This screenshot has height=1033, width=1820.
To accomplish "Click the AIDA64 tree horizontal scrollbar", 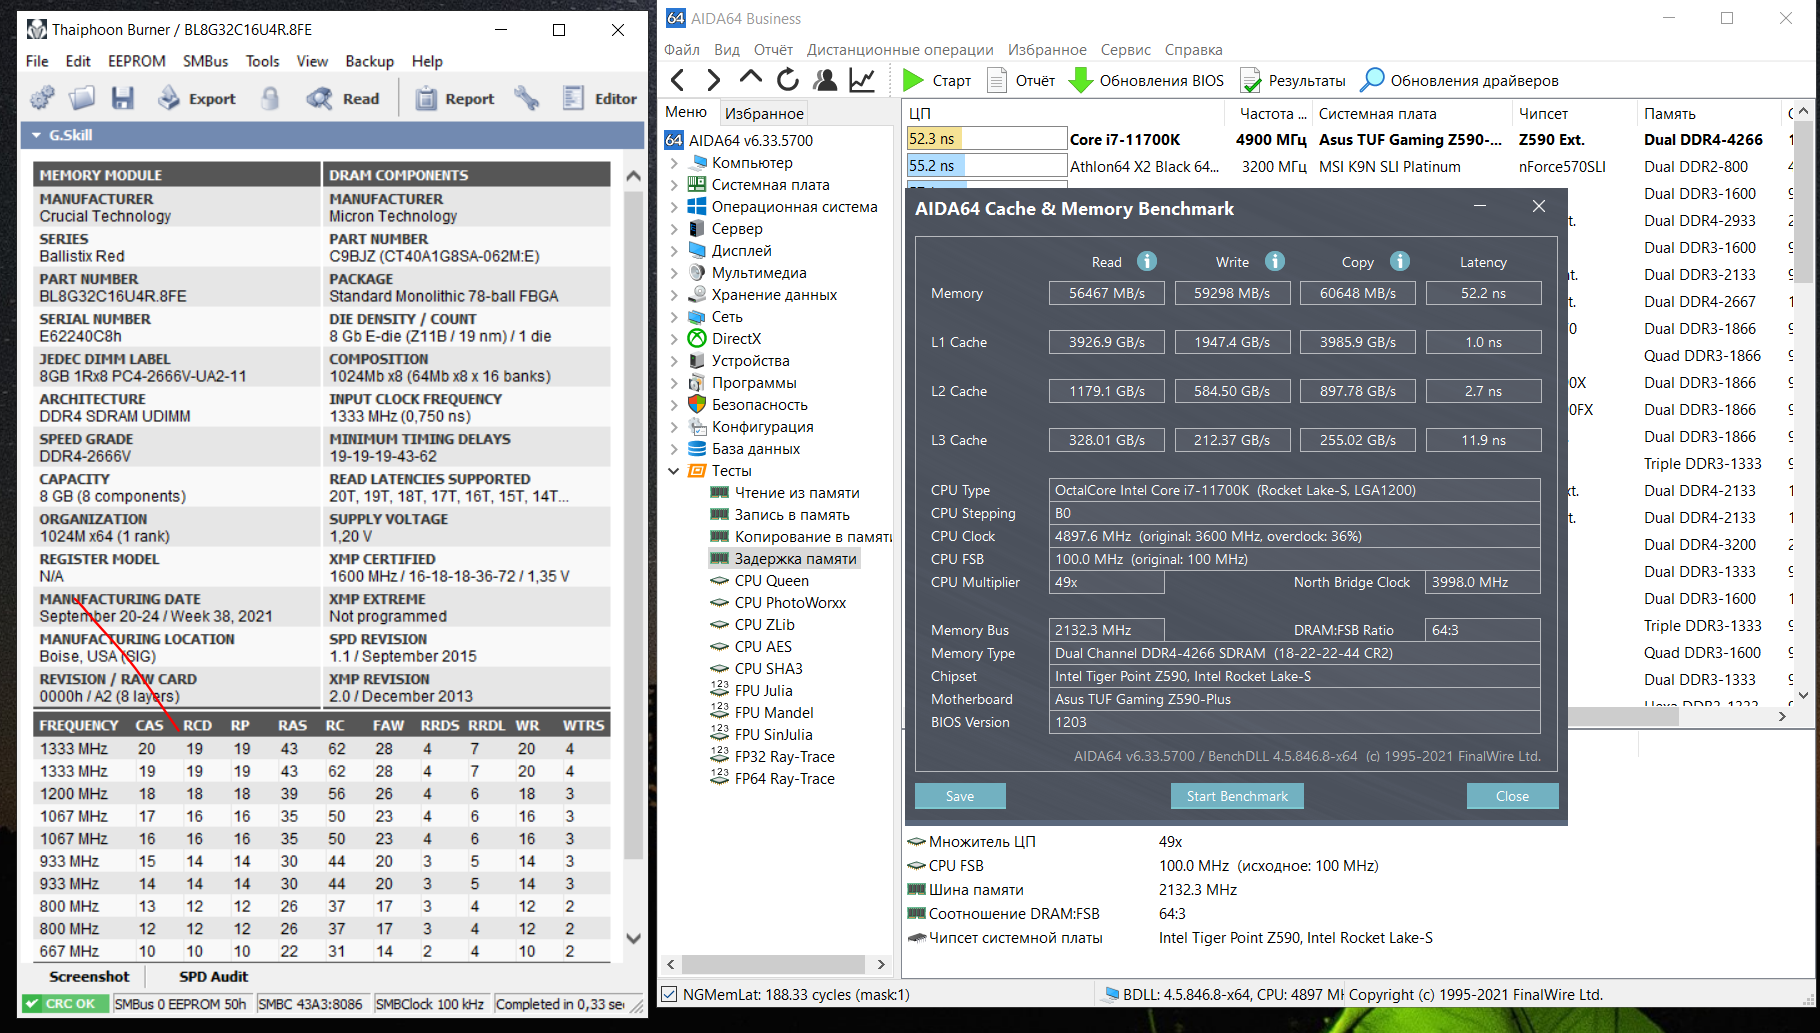I will click(775, 964).
